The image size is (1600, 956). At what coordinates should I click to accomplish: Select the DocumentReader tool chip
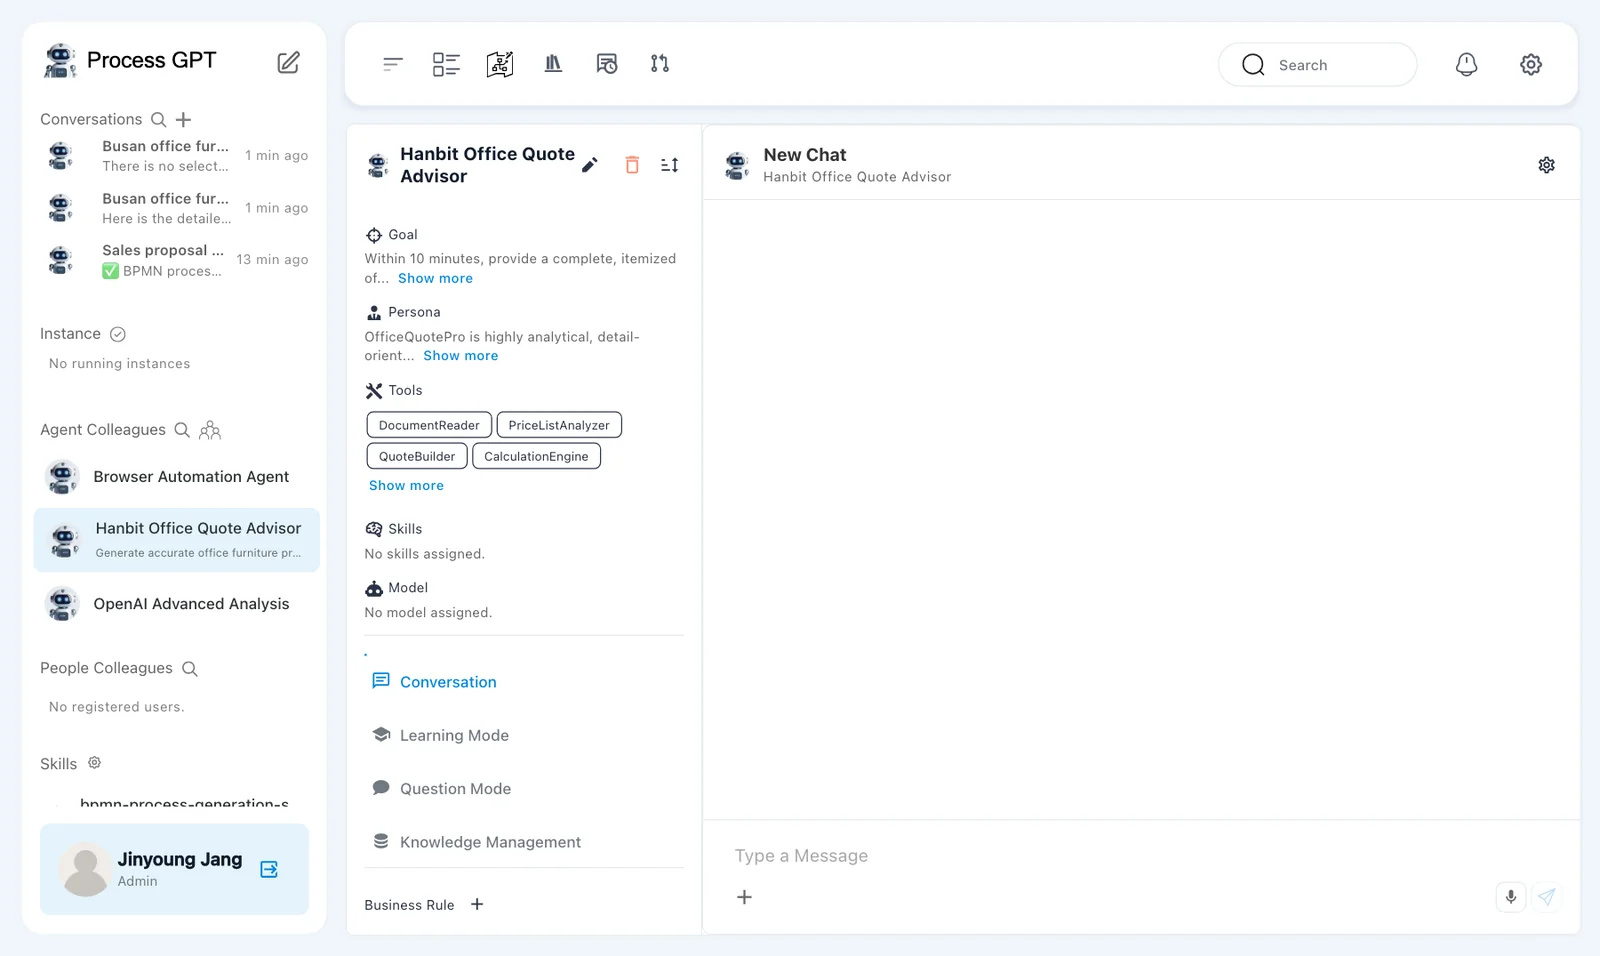point(429,425)
